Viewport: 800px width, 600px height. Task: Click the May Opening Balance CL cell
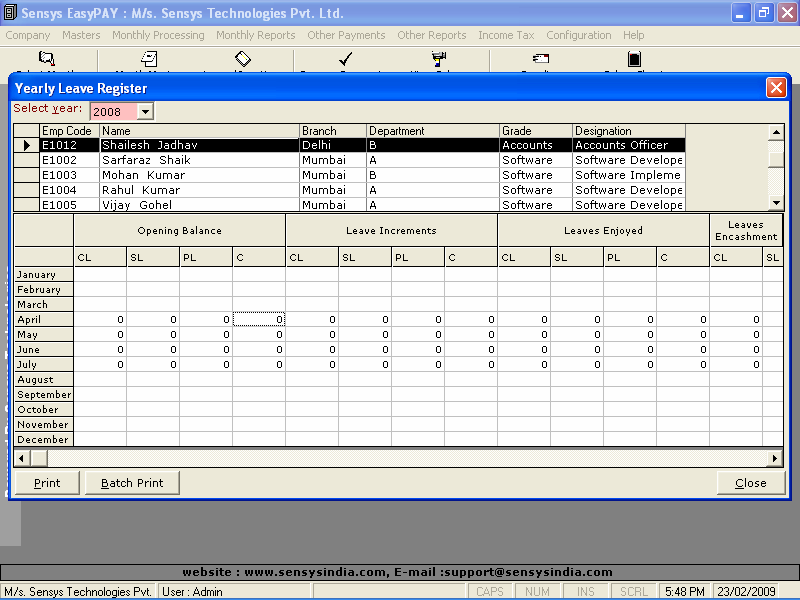tap(101, 335)
